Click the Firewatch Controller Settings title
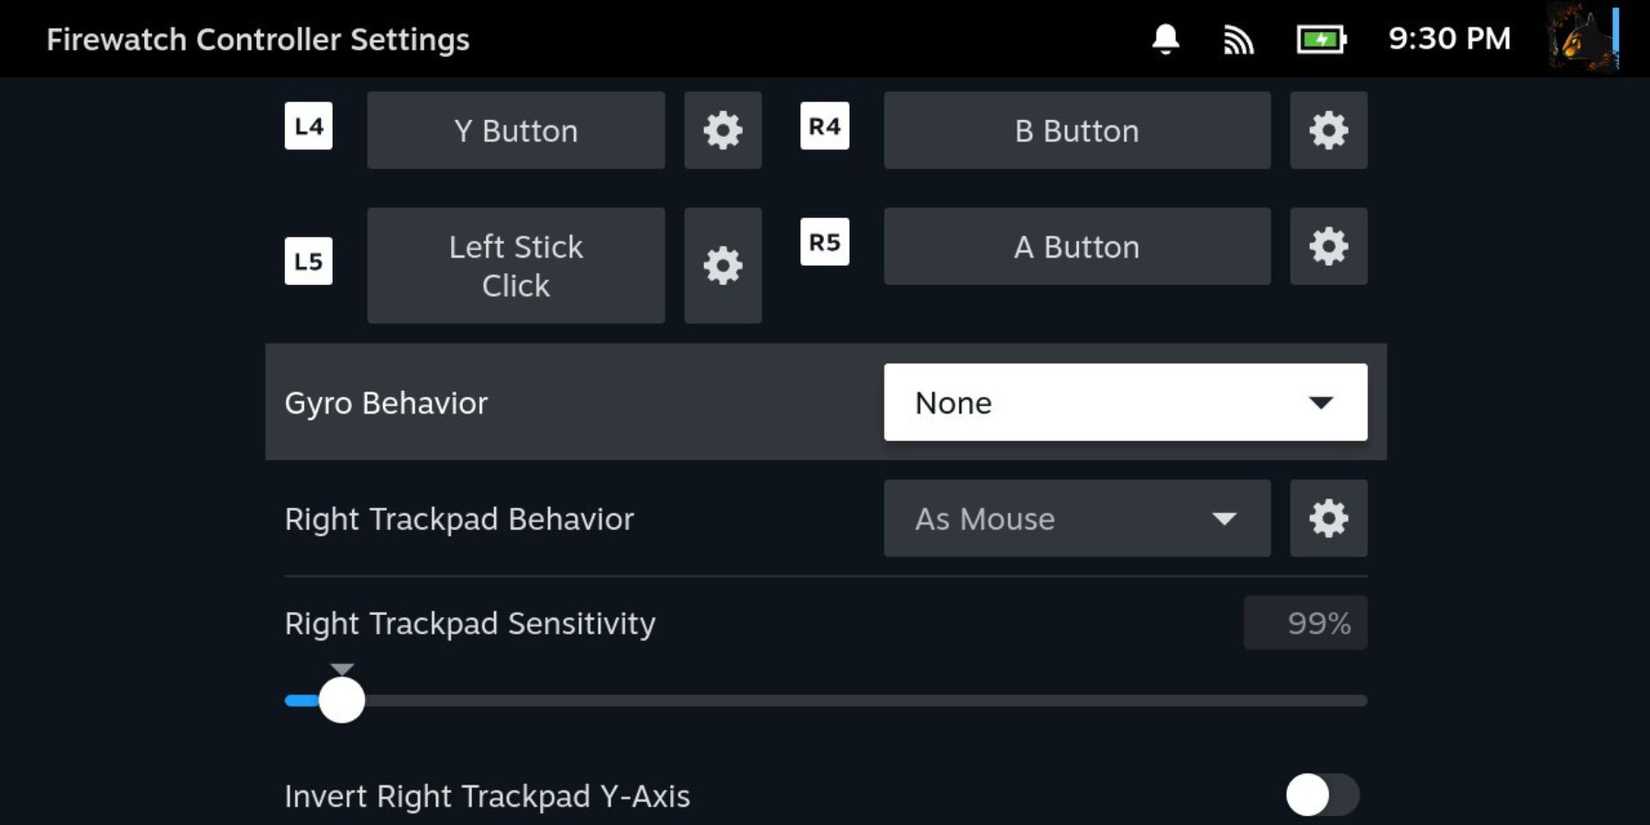The width and height of the screenshot is (1650, 825). pyautogui.click(x=257, y=39)
